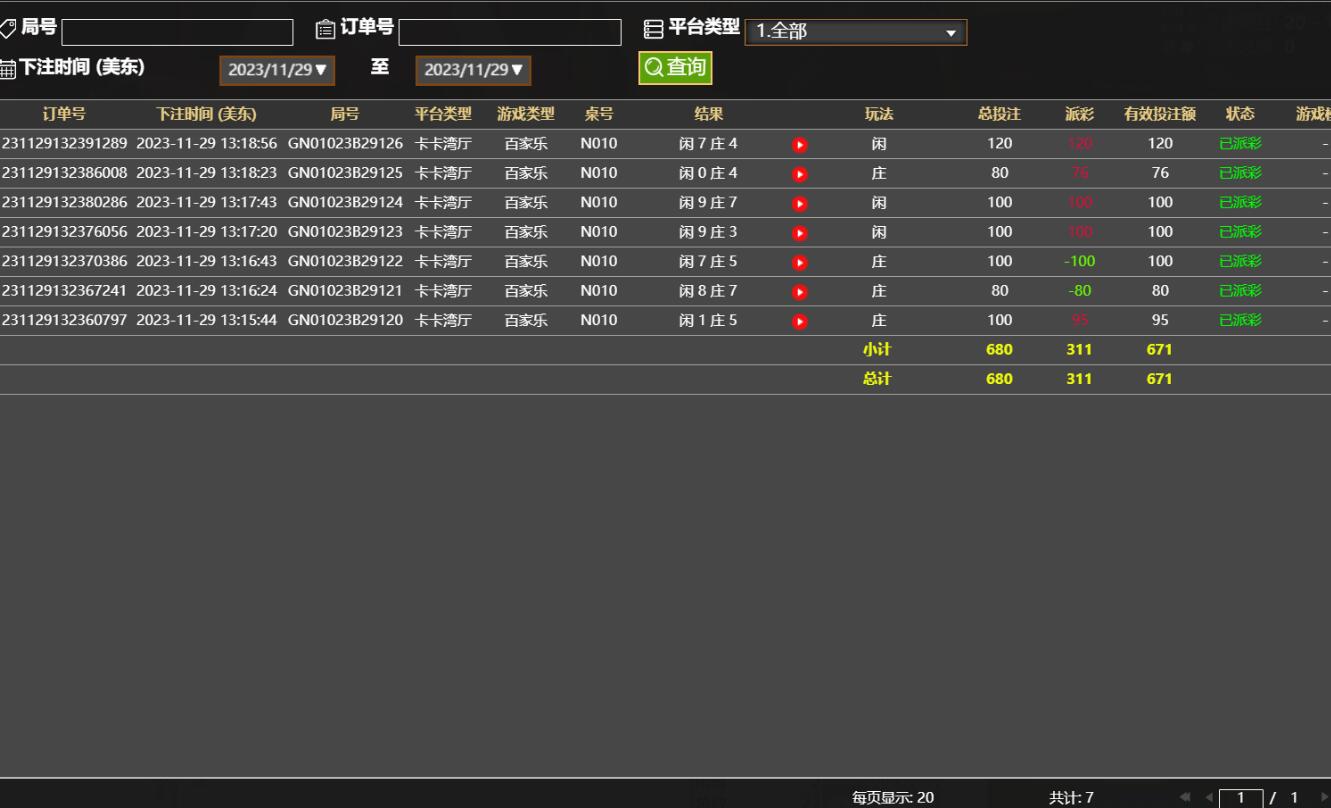Focus the 订单号 input field

point(510,32)
